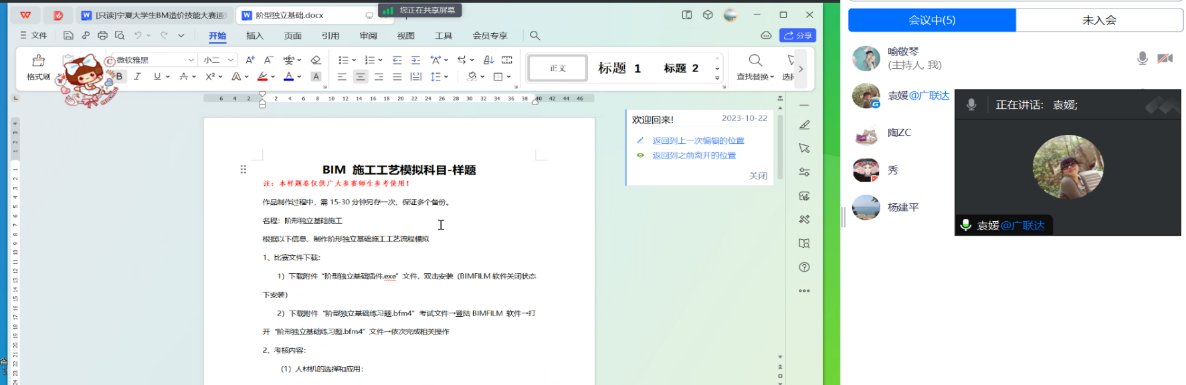Switch to the 插入 ribbon tab
This screenshot has height=385, width=1186.
(x=255, y=36)
